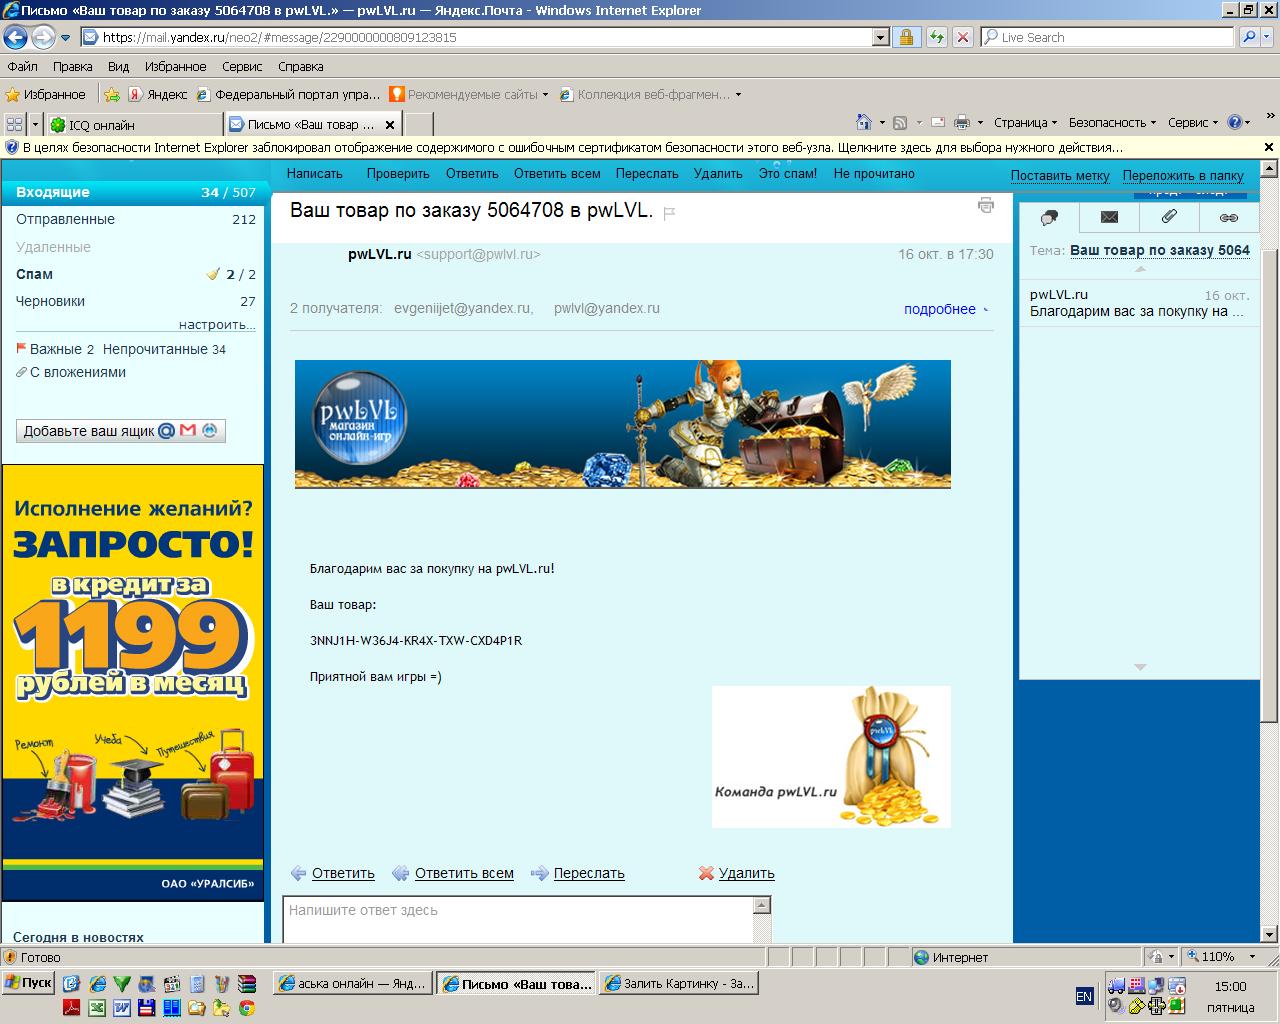Viewport: 1280px width, 1024px height.
Task: Open the Избранное menu in menu bar
Action: coord(175,67)
